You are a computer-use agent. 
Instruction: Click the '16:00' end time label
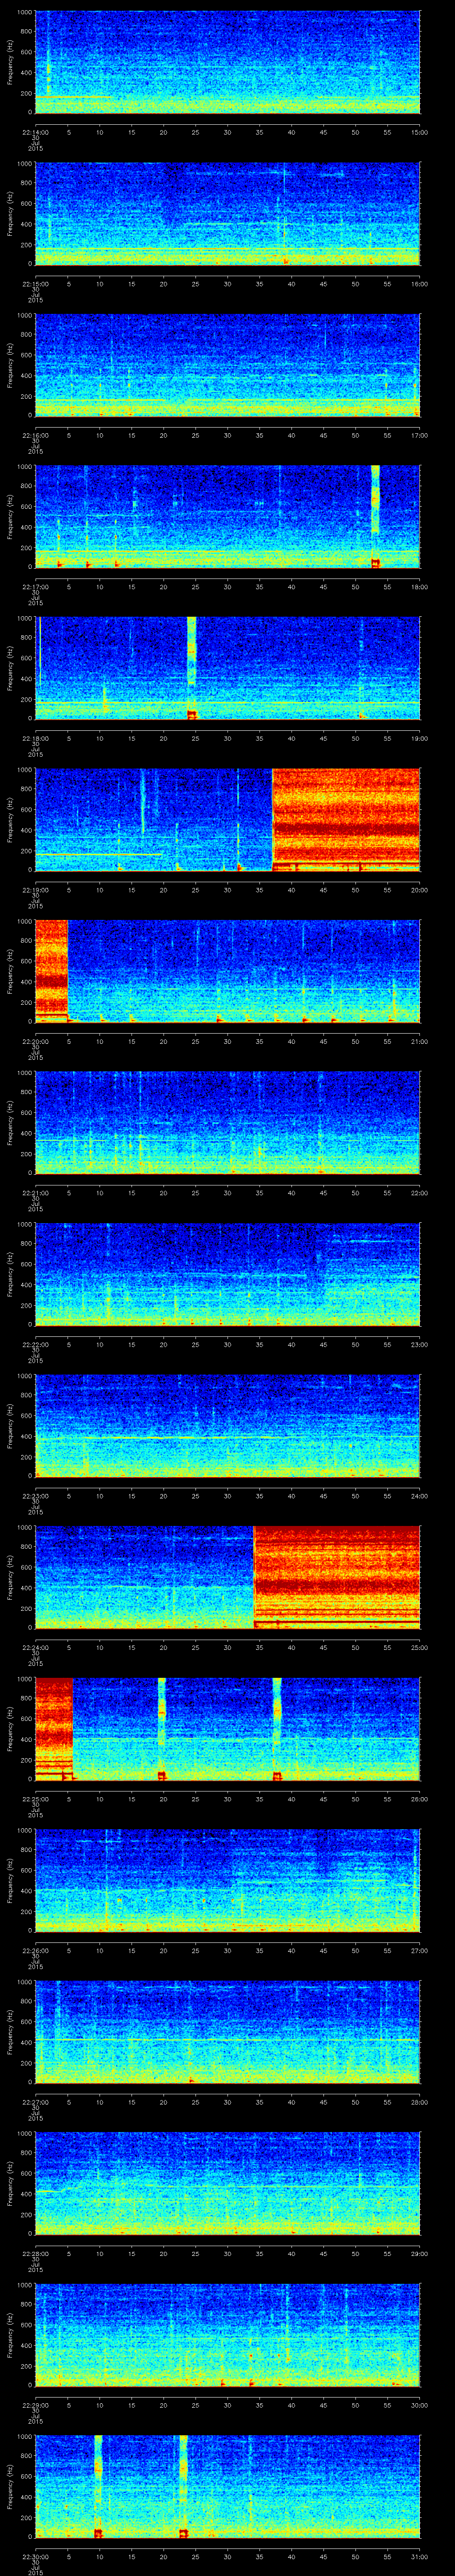click(419, 284)
